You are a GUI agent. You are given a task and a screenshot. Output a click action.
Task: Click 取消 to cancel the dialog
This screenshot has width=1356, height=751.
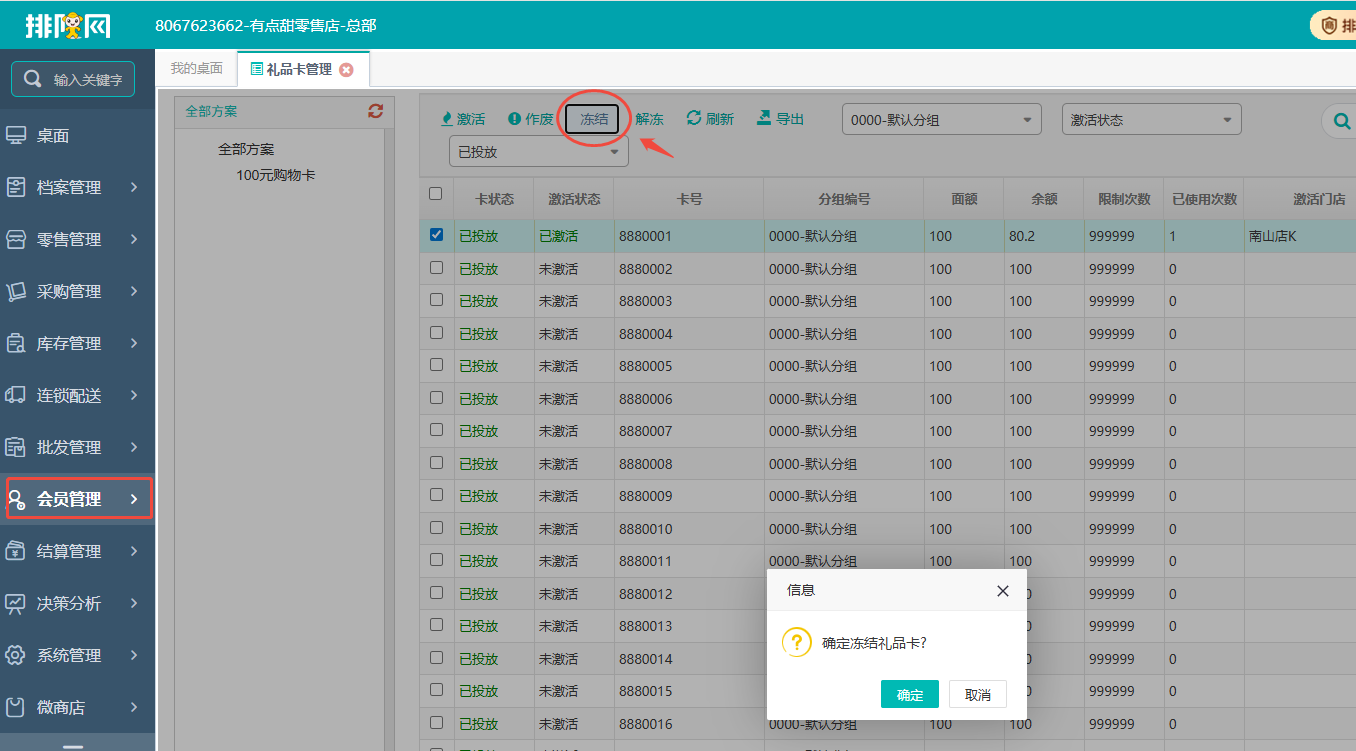point(977,695)
